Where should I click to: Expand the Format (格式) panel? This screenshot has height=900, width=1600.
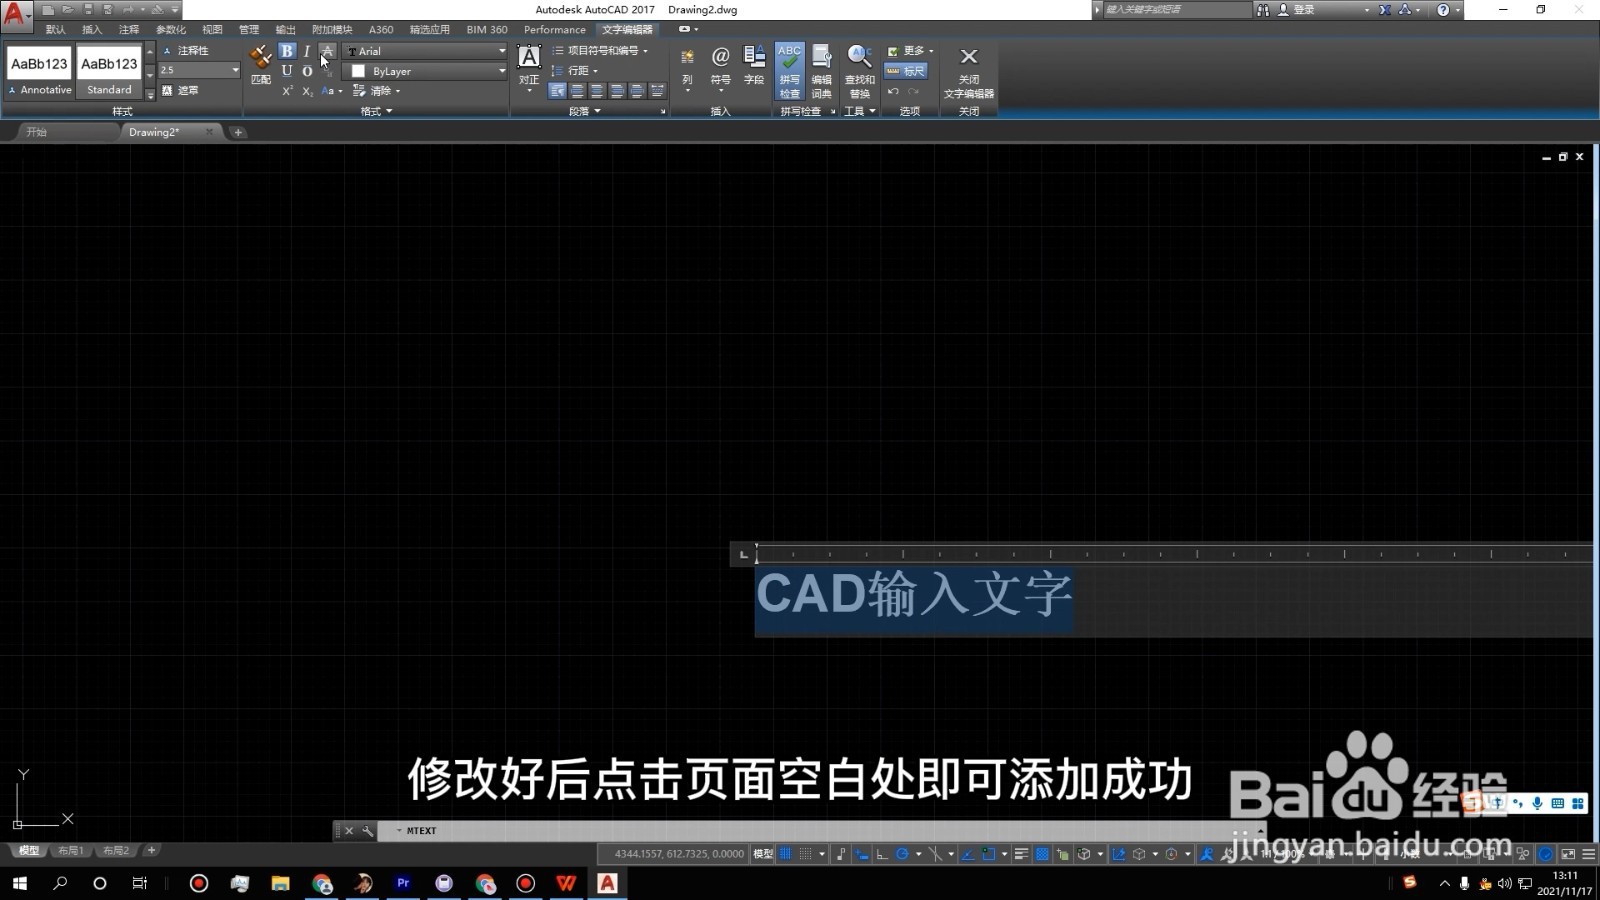click(x=376, y=111)
